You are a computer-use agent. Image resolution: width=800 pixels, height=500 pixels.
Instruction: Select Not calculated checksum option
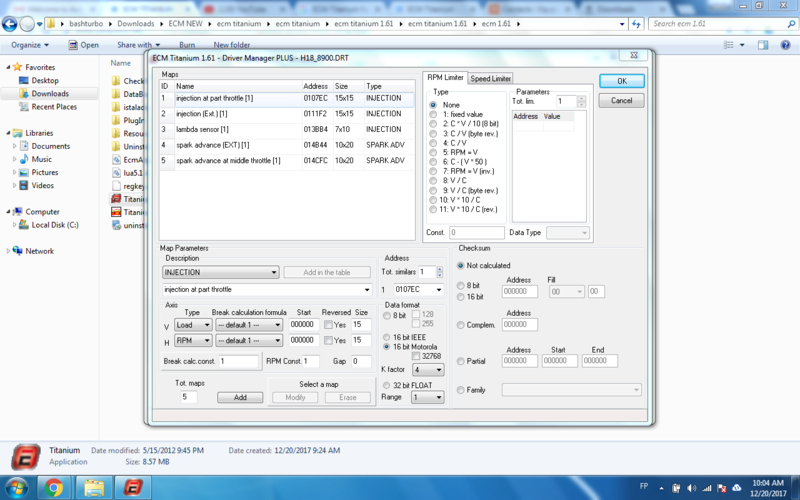(461, 266)
